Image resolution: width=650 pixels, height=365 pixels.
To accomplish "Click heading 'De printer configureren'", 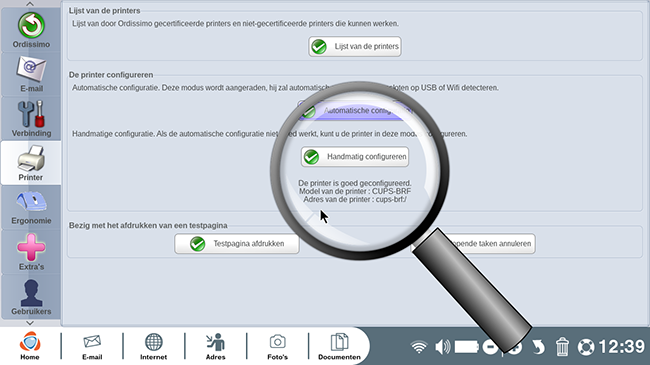I will click(111, 75).
